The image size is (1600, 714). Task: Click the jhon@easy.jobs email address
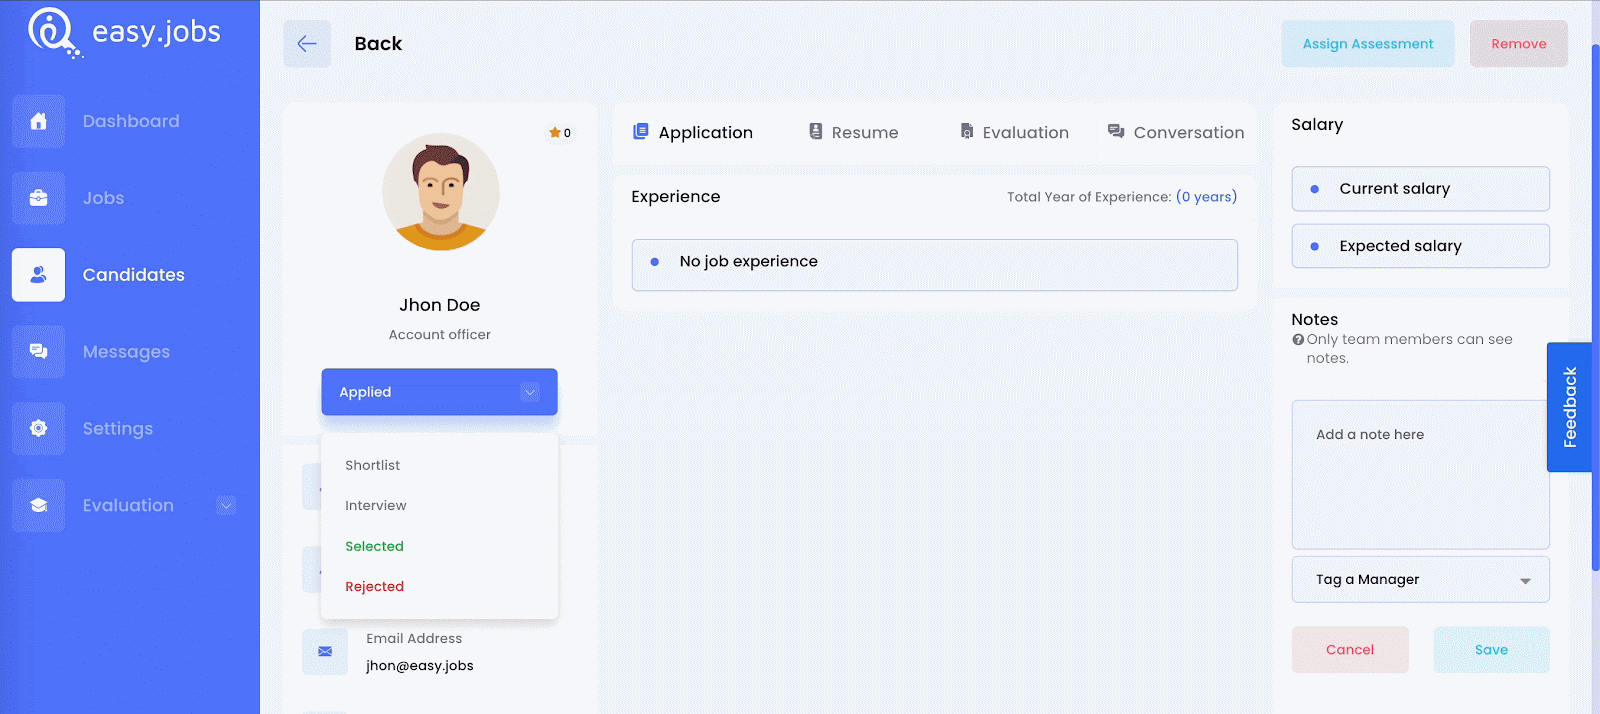pos(420,666)
